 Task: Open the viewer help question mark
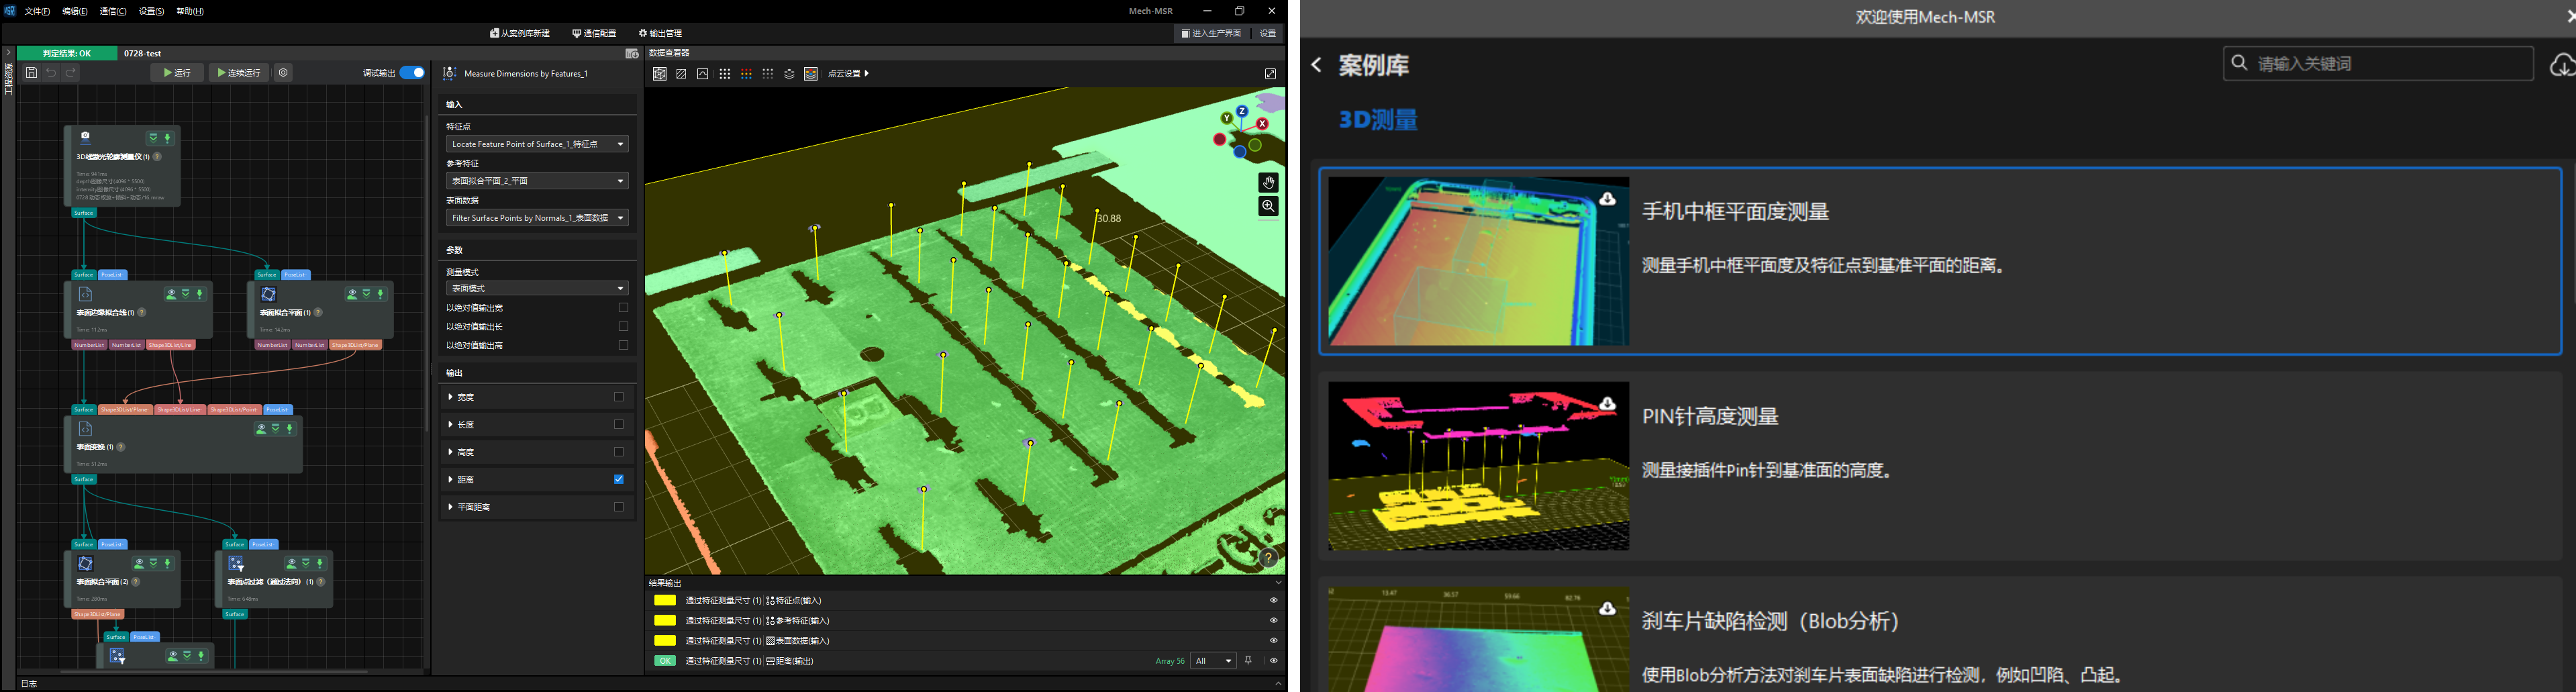[1268, 558]
